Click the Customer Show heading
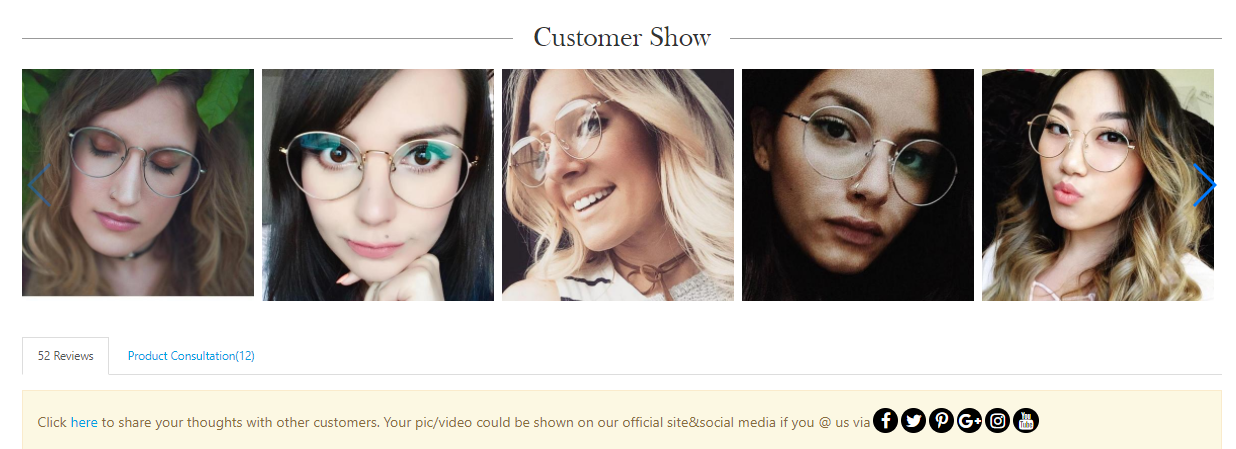This screenshot has width=1236, height=449. coord(622,38)
